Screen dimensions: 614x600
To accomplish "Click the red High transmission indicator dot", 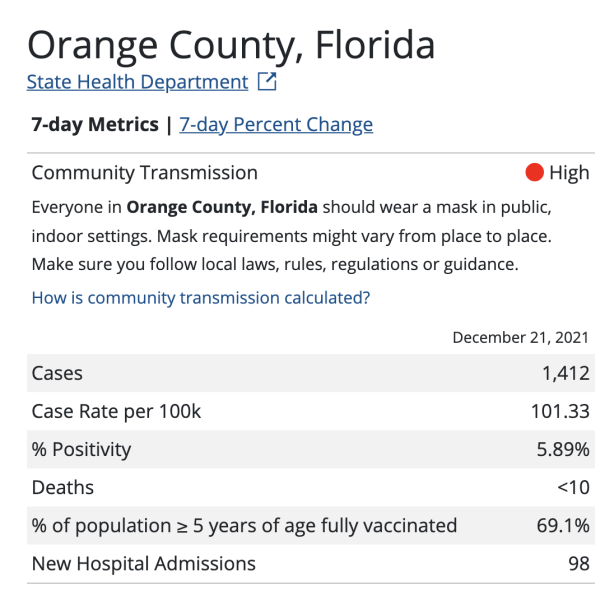I will [534, 173].
